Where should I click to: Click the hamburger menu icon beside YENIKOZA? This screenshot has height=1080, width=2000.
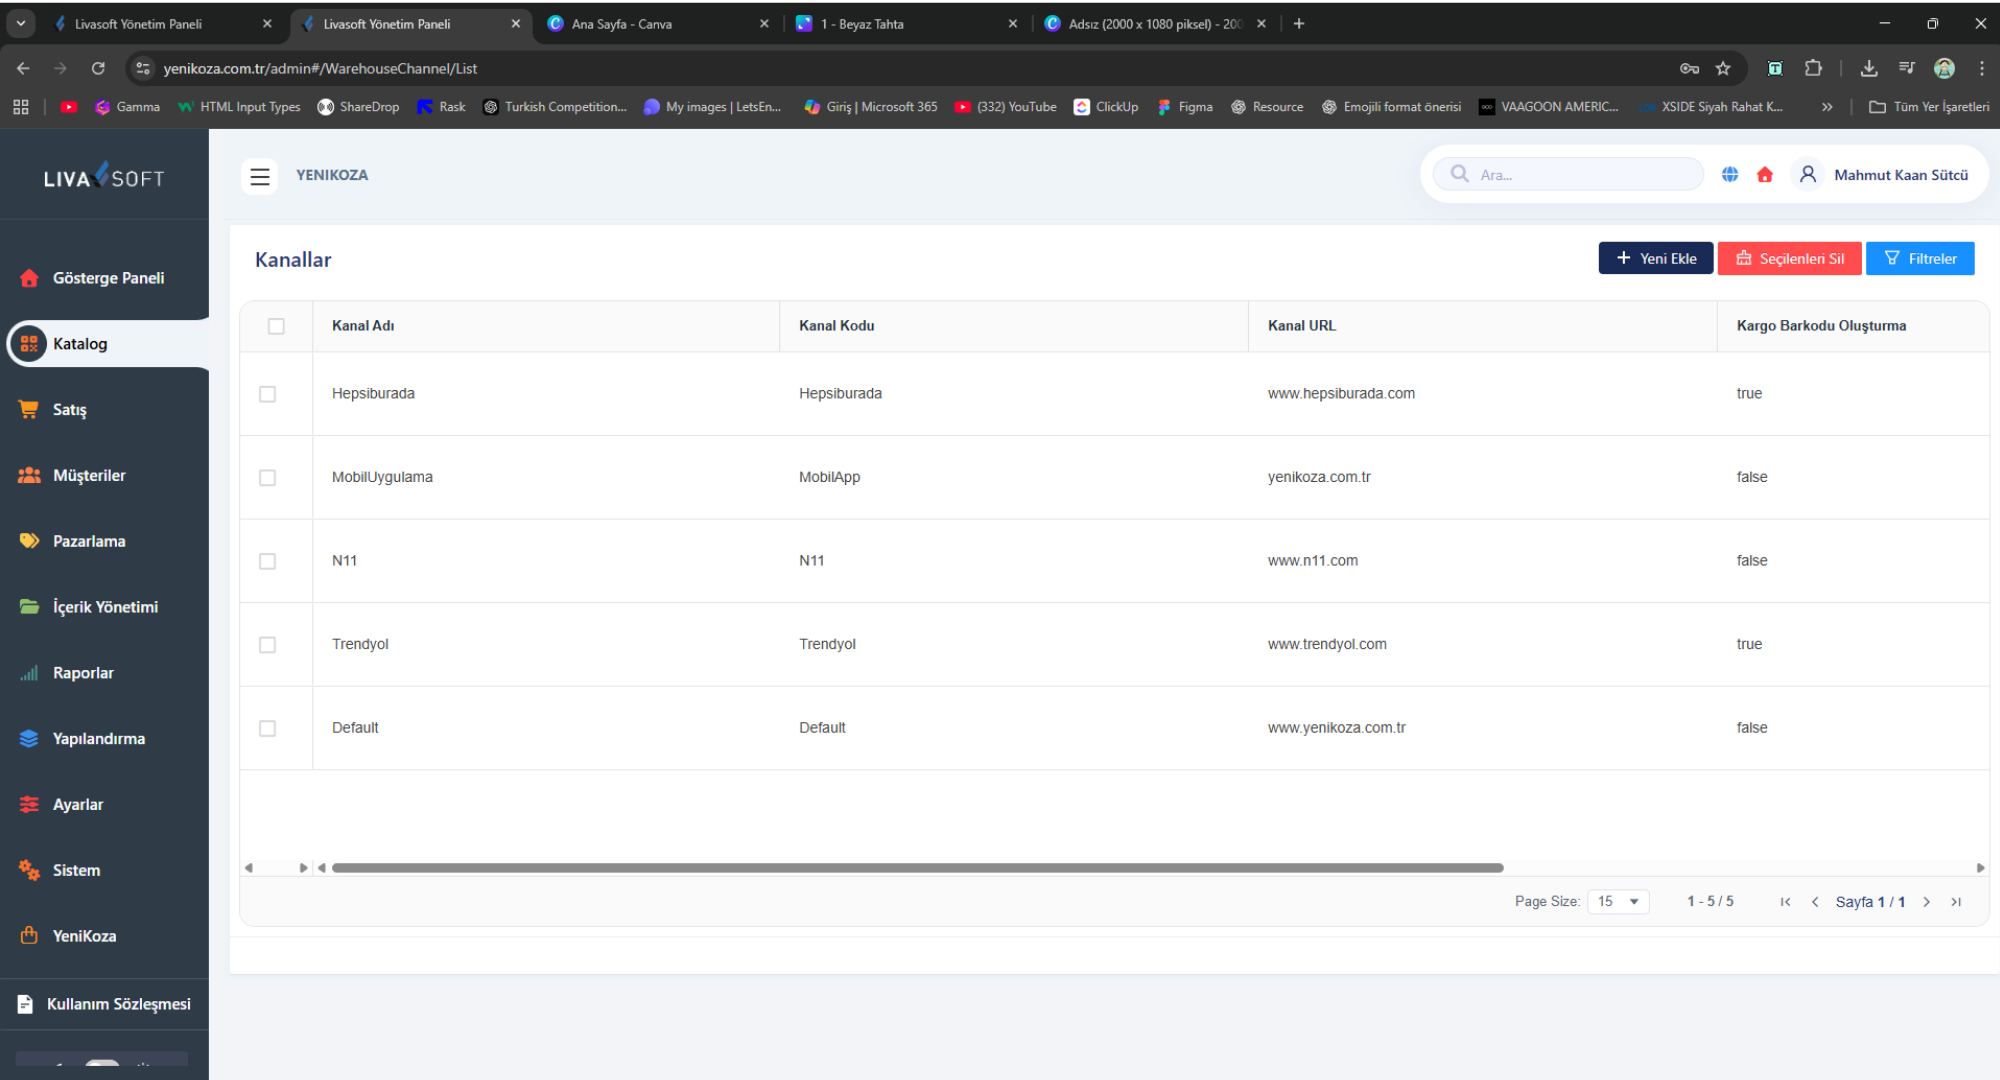260,176
